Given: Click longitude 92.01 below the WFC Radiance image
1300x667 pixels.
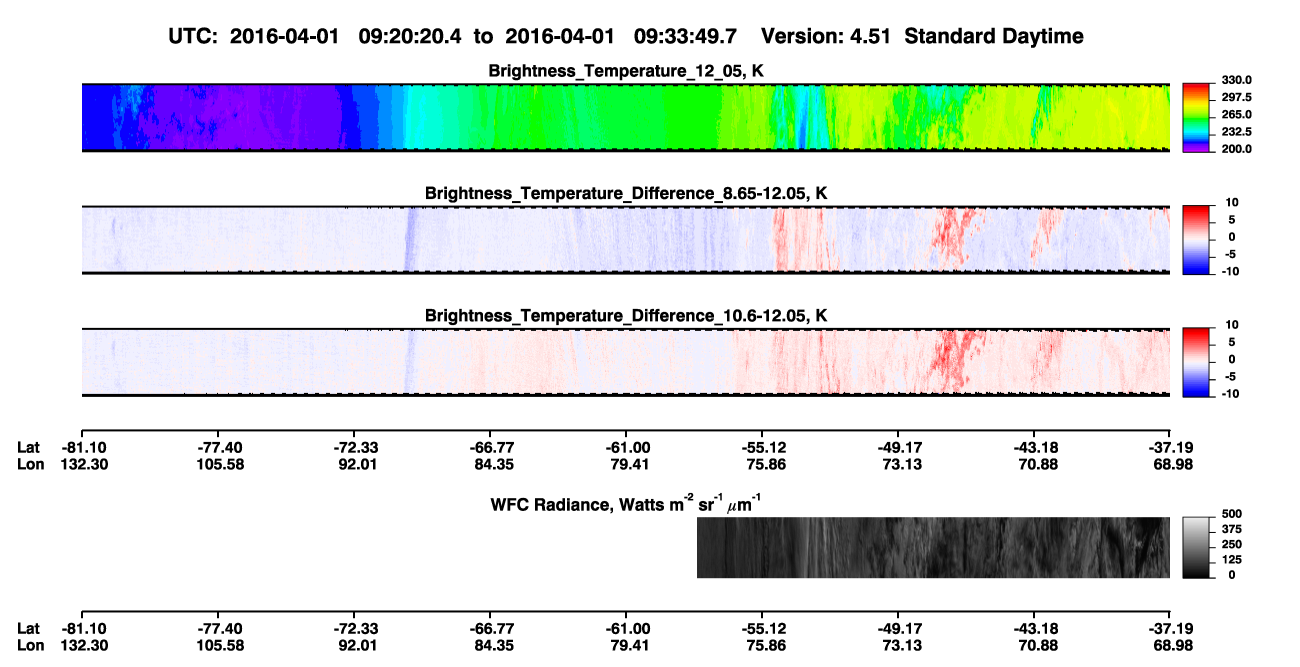Looking at the screenshot, I should tap(354, 646).
